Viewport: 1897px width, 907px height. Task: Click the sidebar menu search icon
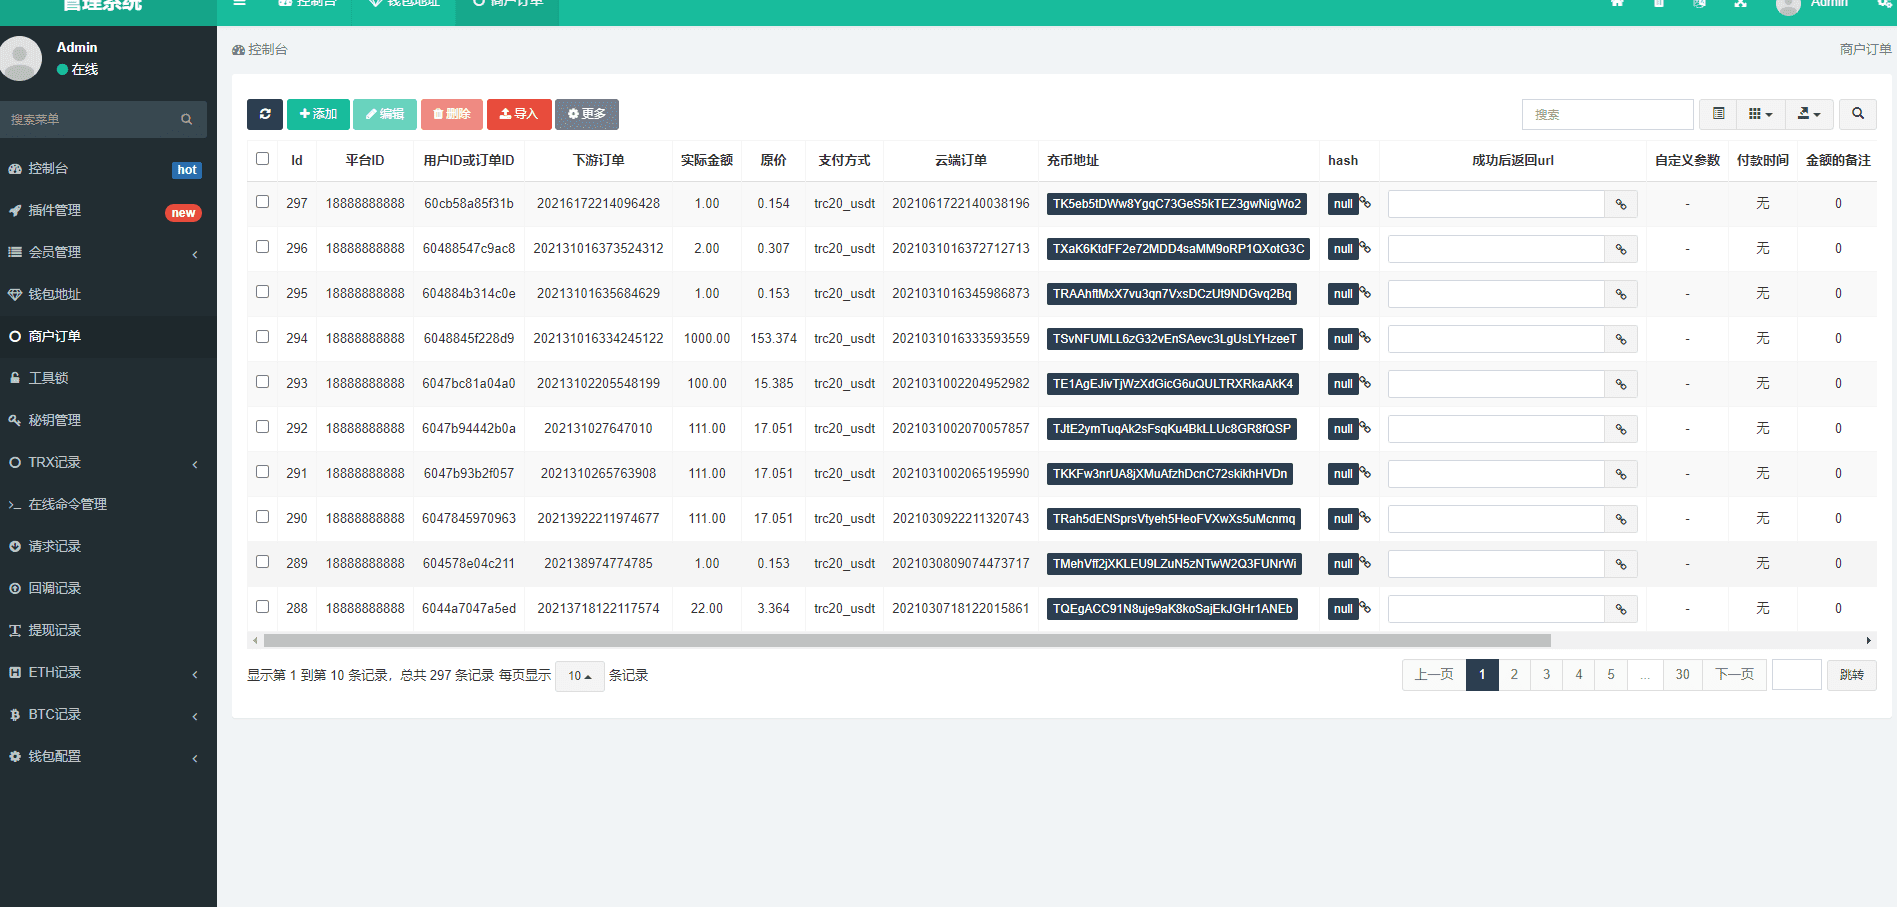click(186, 119)
